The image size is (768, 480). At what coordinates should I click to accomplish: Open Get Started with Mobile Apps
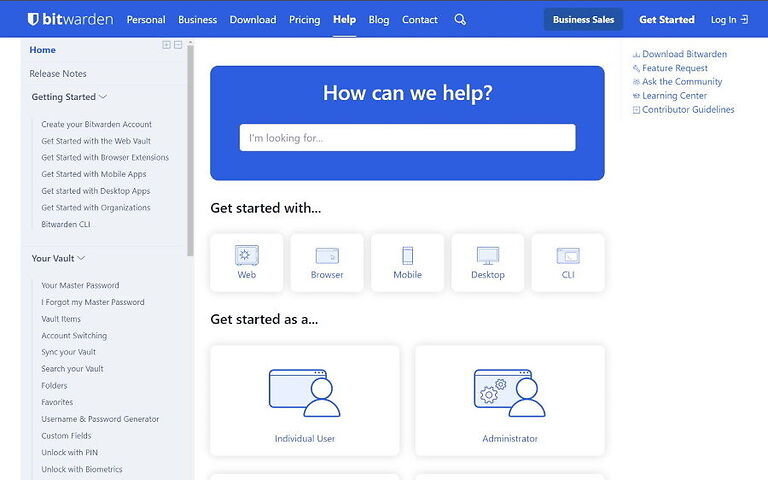point(94,174)
